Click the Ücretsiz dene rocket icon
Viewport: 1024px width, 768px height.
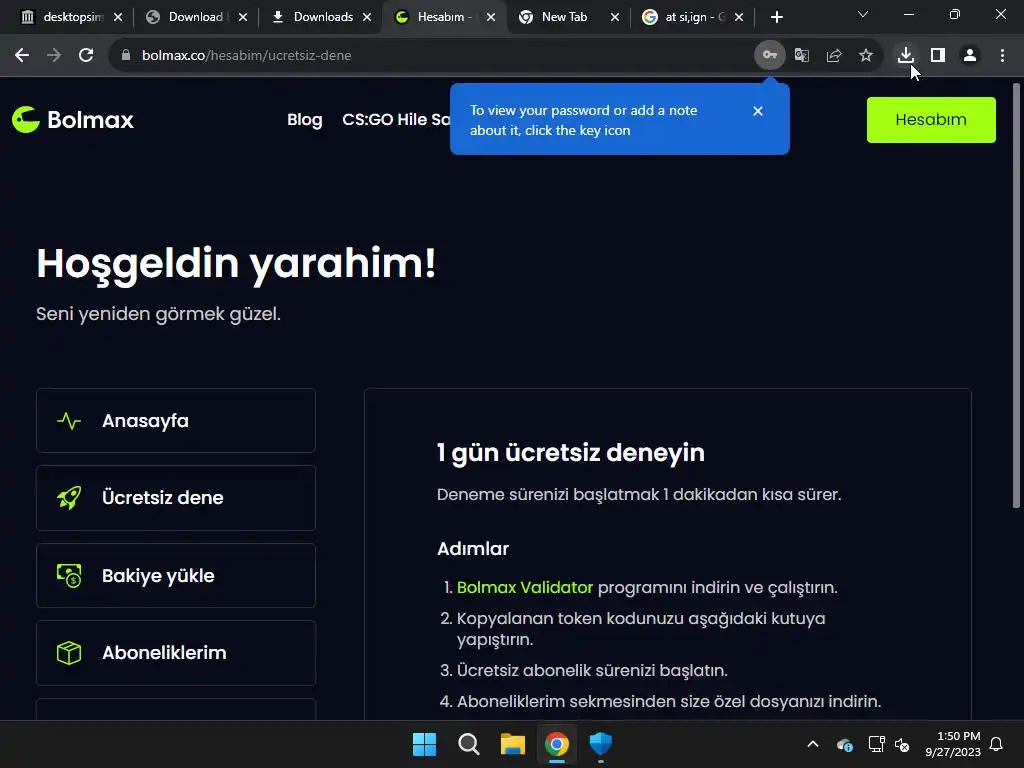[x=69, y=498]
